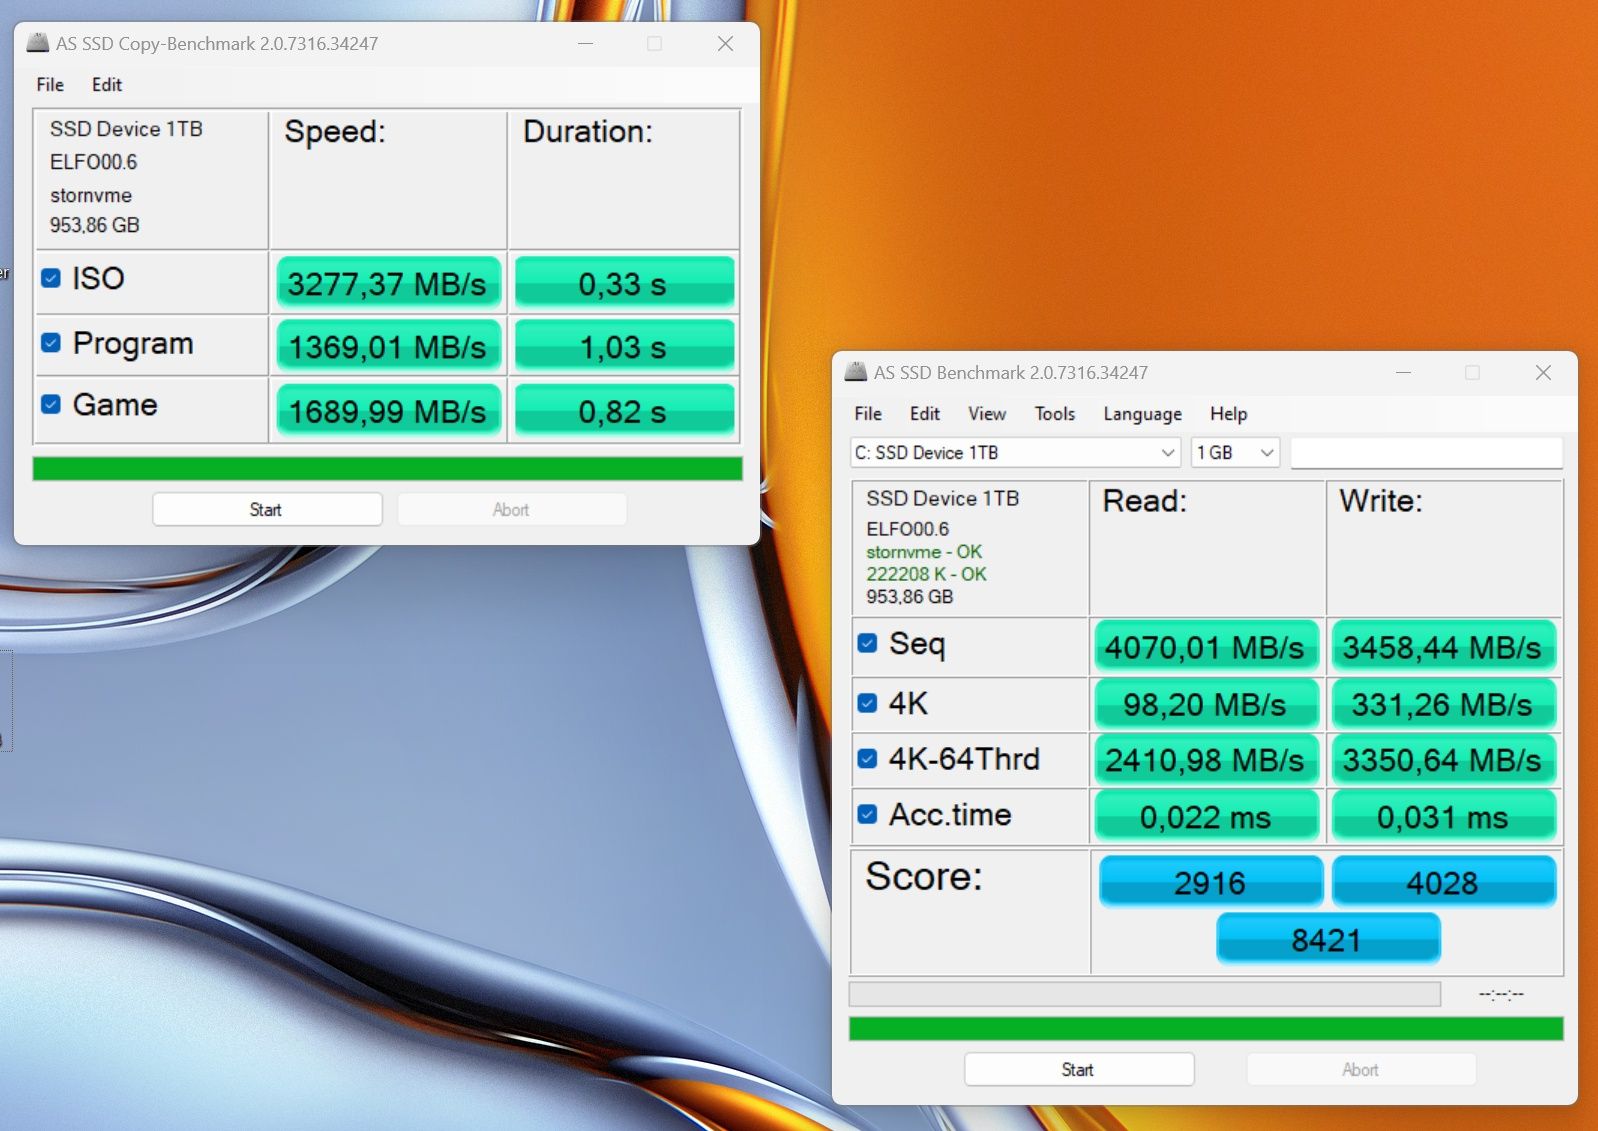Click the 'Write:' column header

pyautogui.click(x=1381, y=500)
